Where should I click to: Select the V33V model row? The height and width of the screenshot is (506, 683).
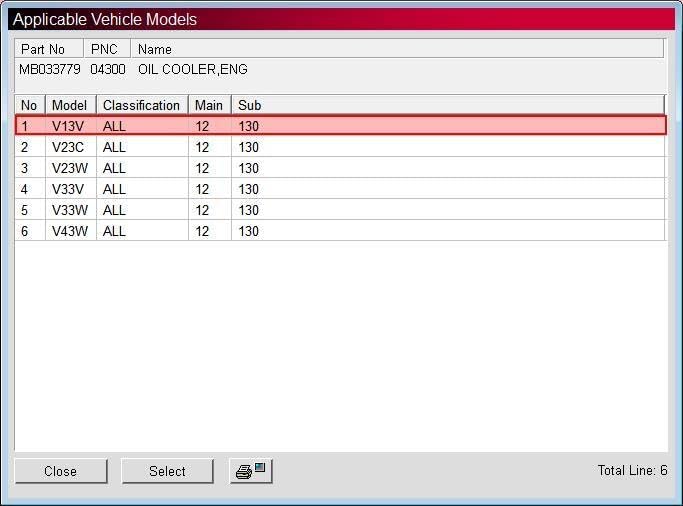pyautogui.click(x=341, y=189)
